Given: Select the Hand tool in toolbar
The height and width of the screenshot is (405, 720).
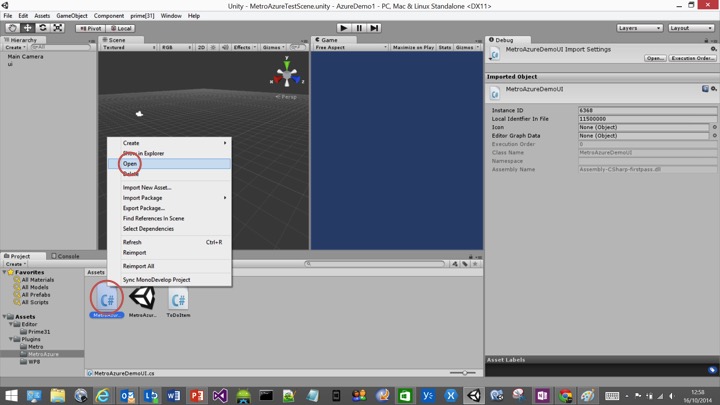Looking at the screenshot, I should tap(12, 28).
